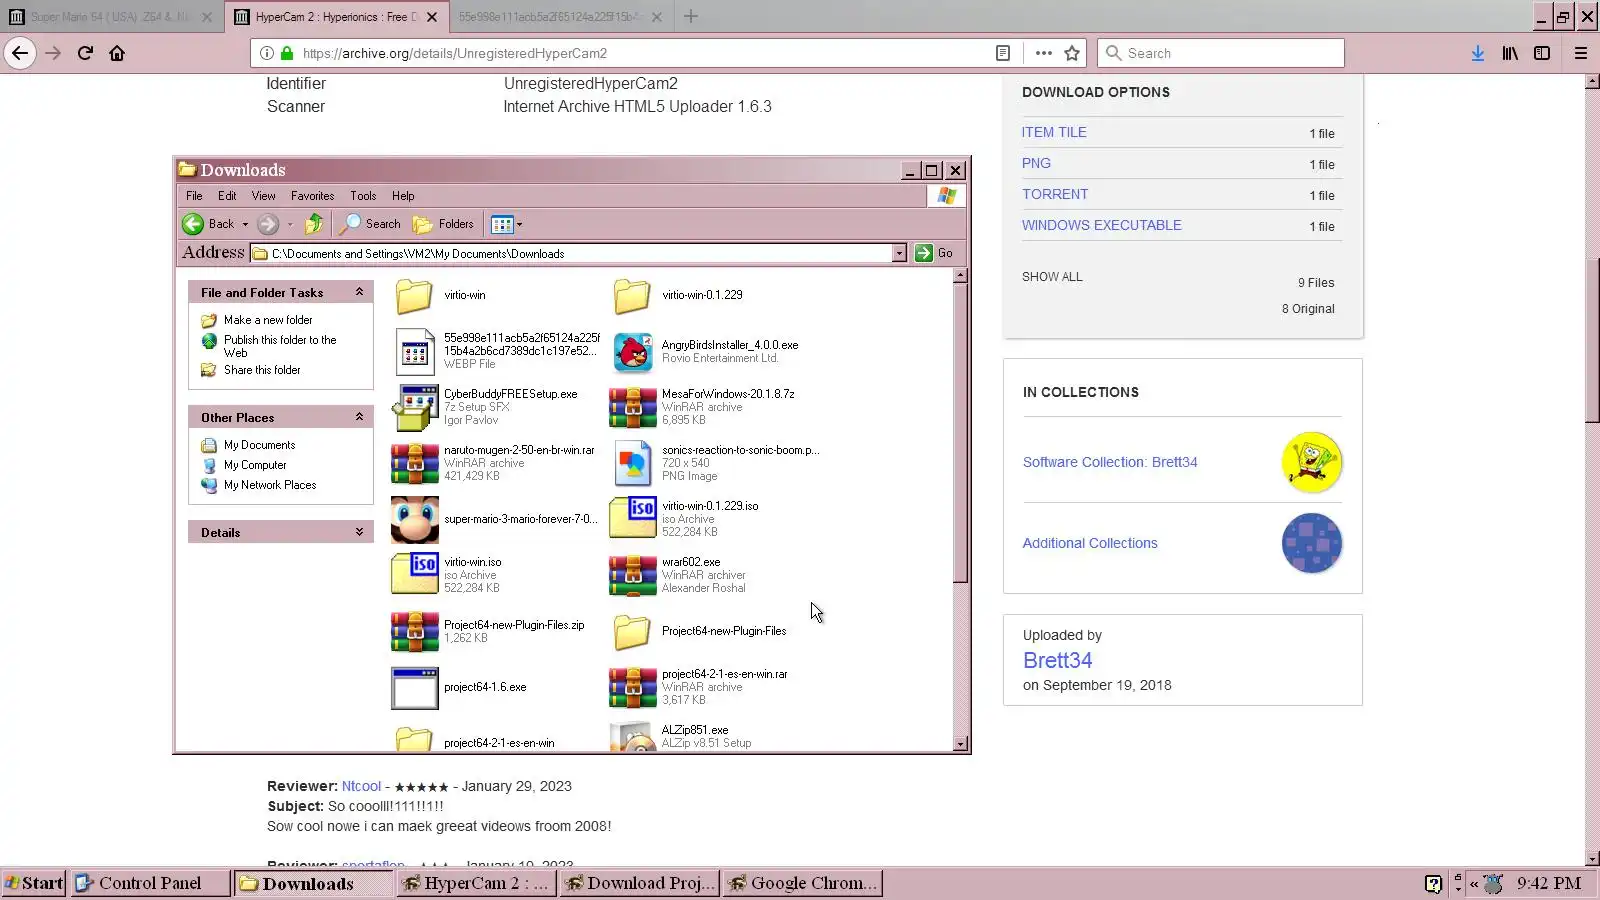
Task: Select the WEBP file icon
Action: pyautogui.click(x=414, y=352)
